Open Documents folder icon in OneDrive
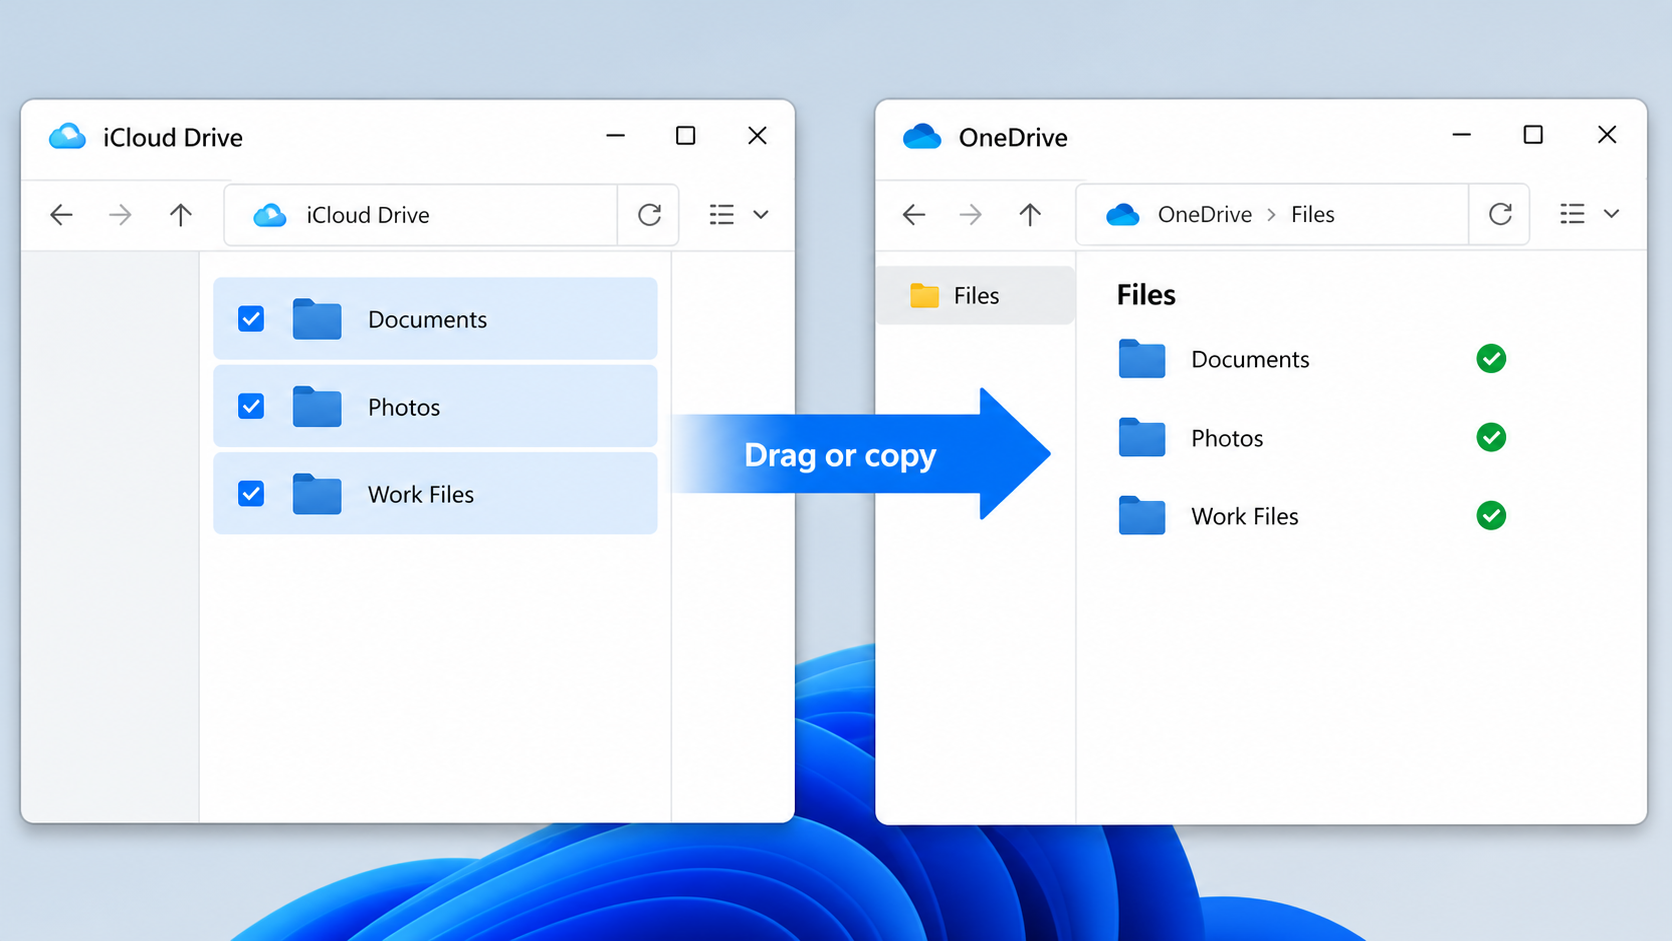 (1142, 358)
